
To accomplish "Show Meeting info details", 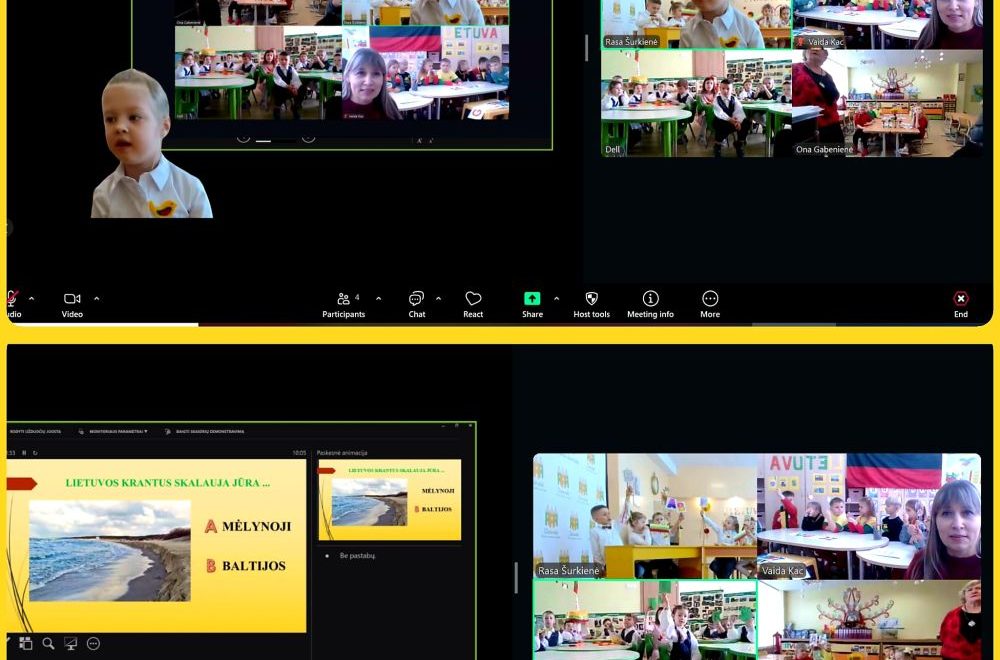I will click(x=650, y=304).
